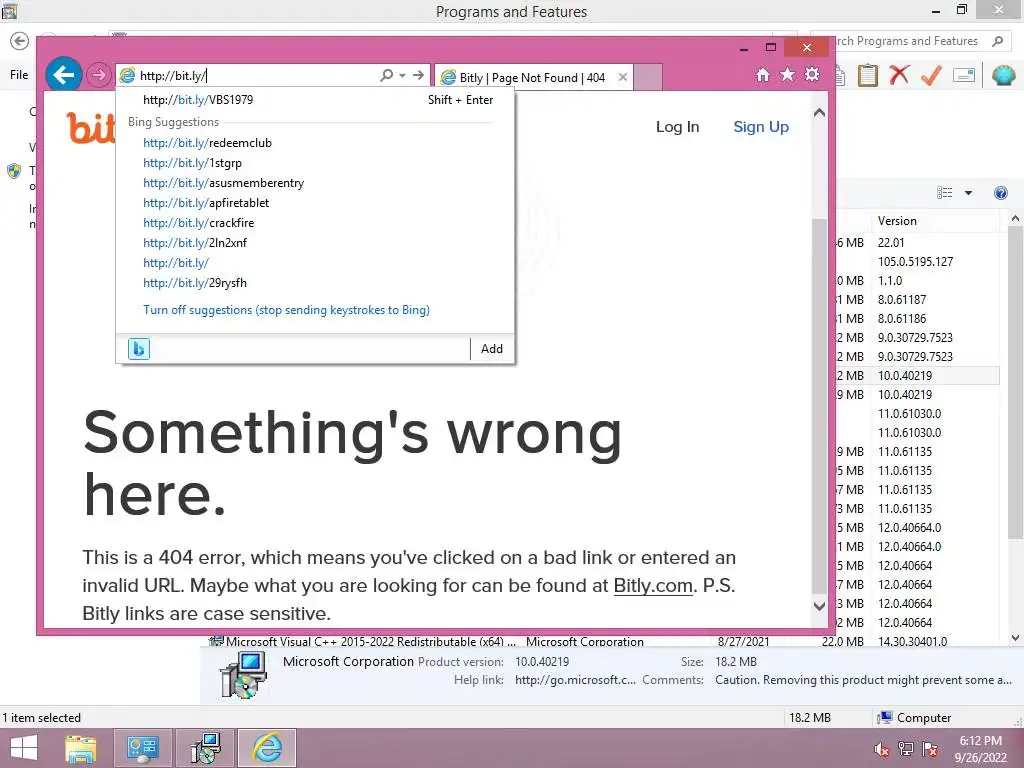Click the IE forward arrow button
The height and width of the screenshot is (768, 1024).
[x=99, y=75]
